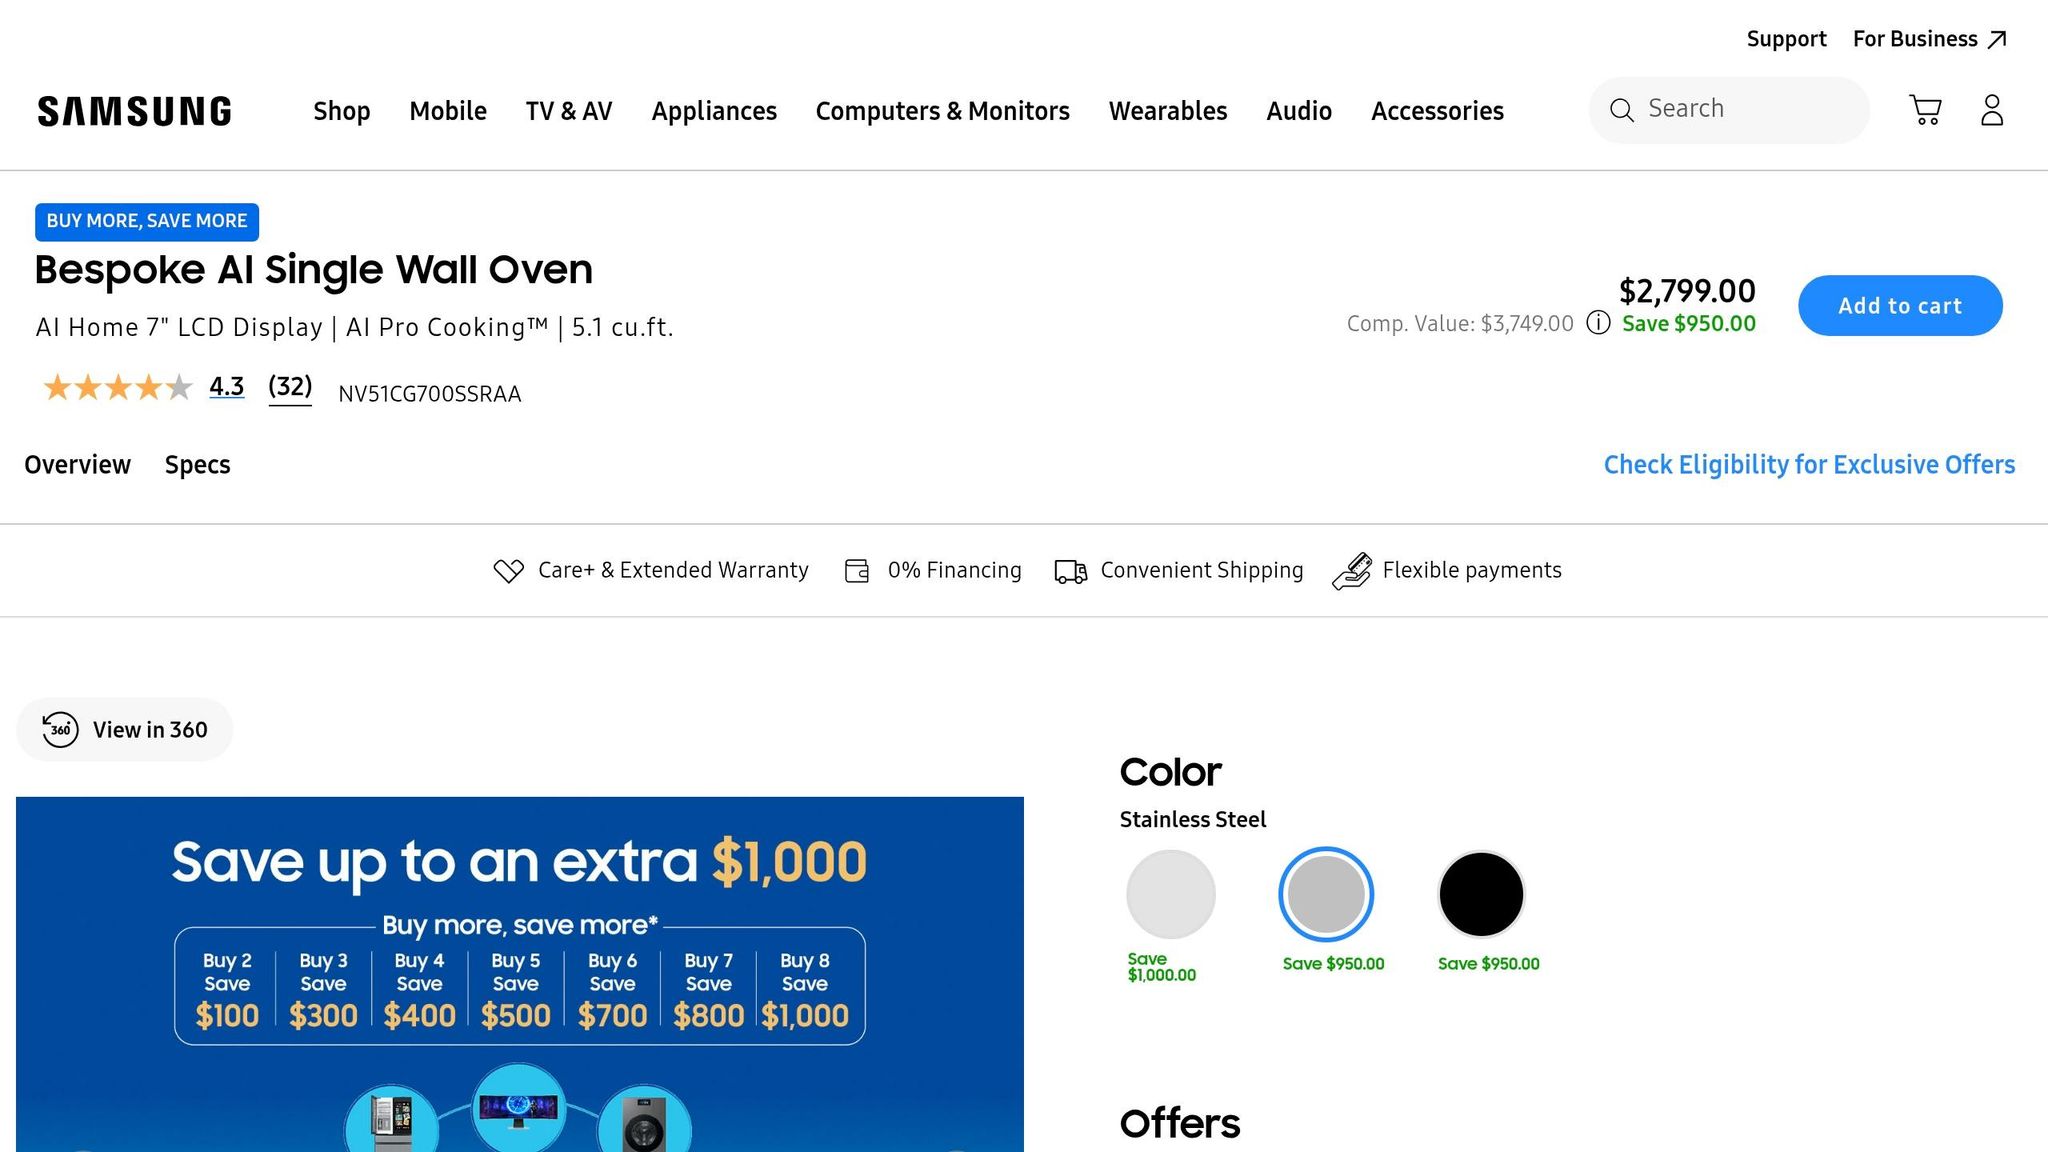Click the Convenient Shipping truck icon
The image size is (2048, 1152).
pyautogui.click(x=1070, y=571)
